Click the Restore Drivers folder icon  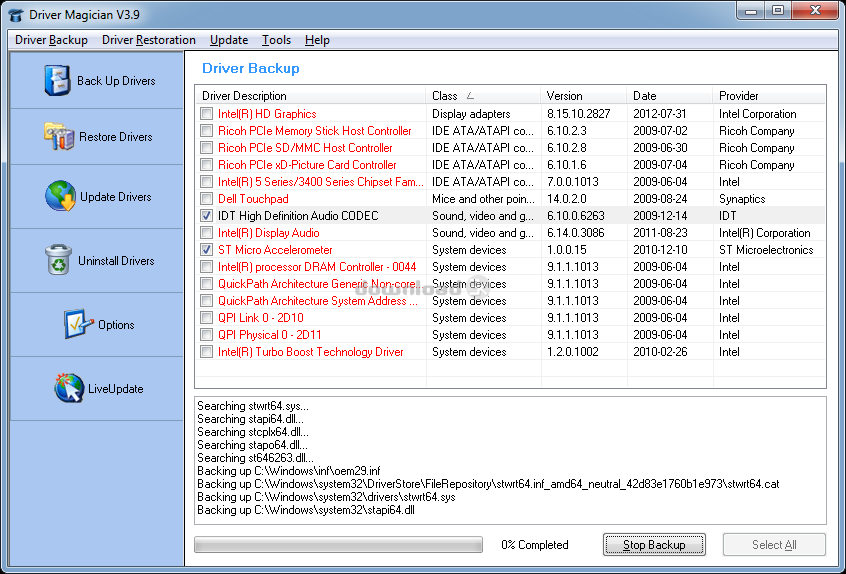click(x=59, y=136)
